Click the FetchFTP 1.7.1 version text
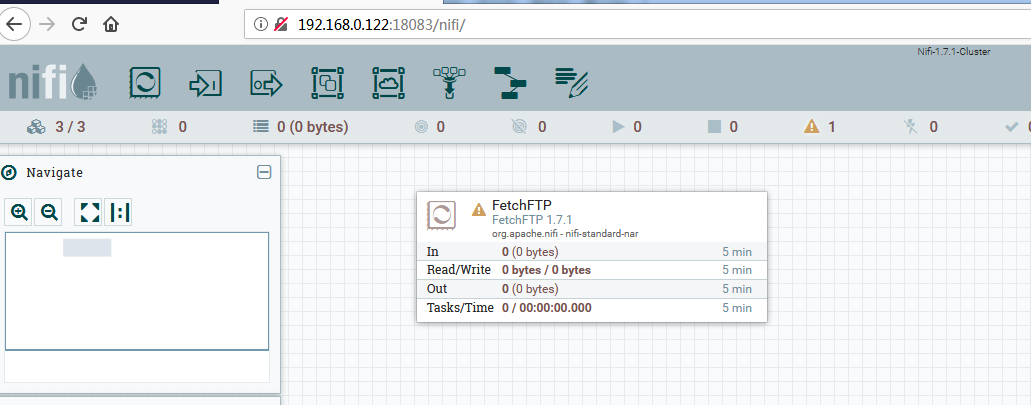The height and width of the screenshot is (405, 1031). pos(533,220)
